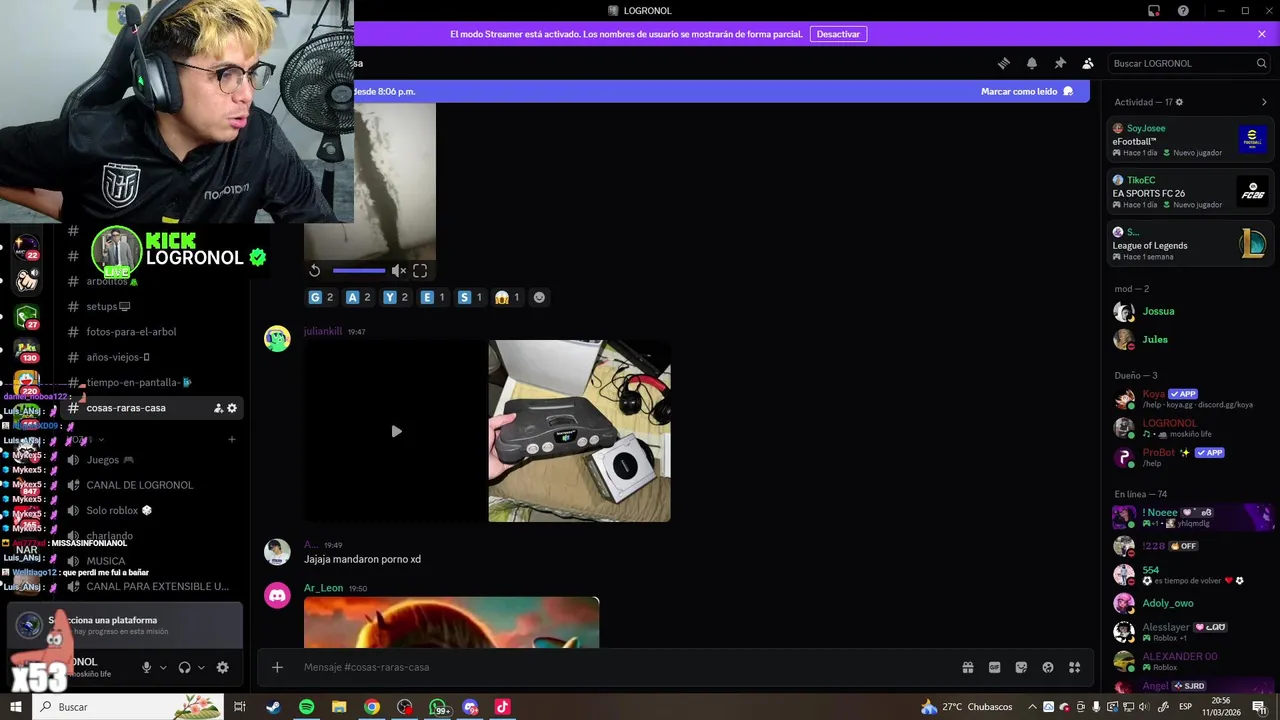This screenshot has width=1280, height=720.
Task: Open WhatsApp from the taskbar
Action: click(x=438, y=707)
